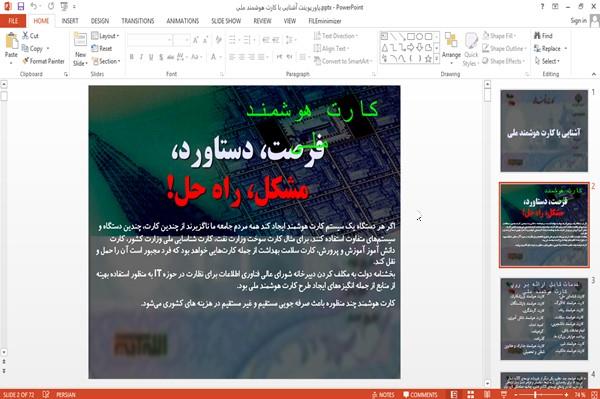Open the Select dropdown
This screenshot has height=399, width=600.
pyautogui.click(x=547, y=61)
